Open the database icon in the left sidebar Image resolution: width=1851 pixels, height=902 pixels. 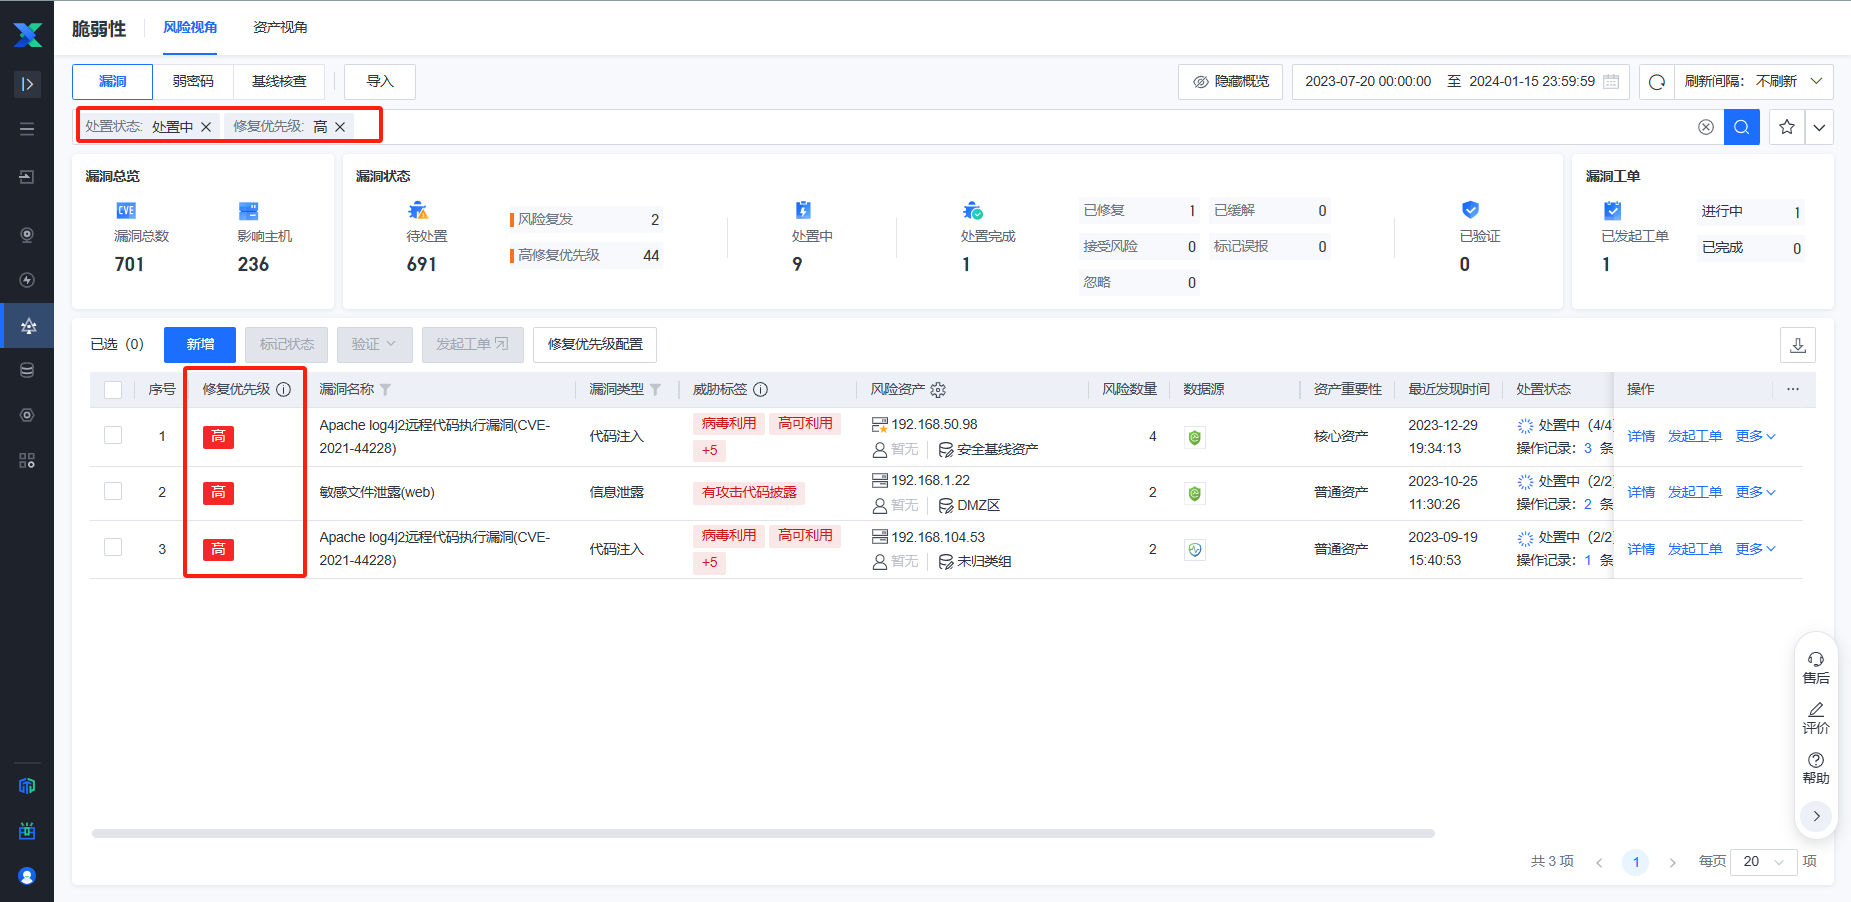point(27,370)
